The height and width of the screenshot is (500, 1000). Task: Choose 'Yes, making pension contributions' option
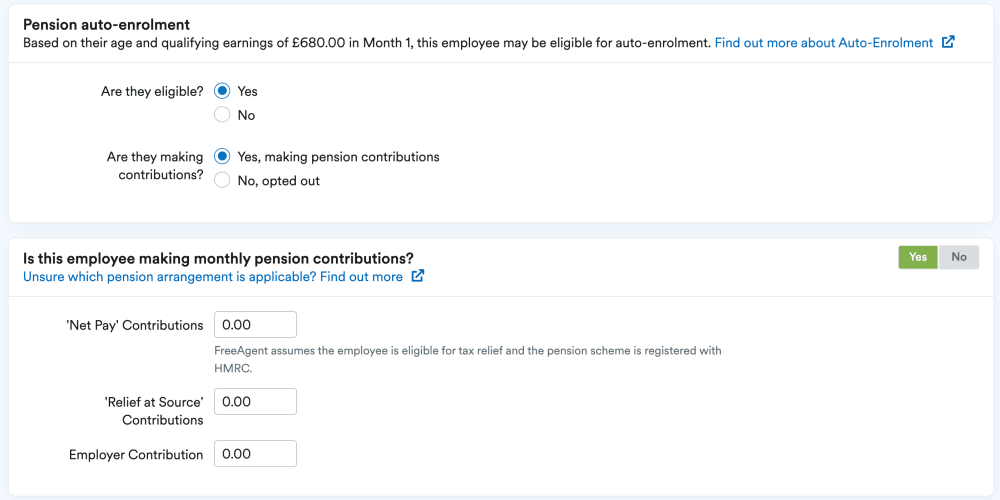tap(223, 157)
